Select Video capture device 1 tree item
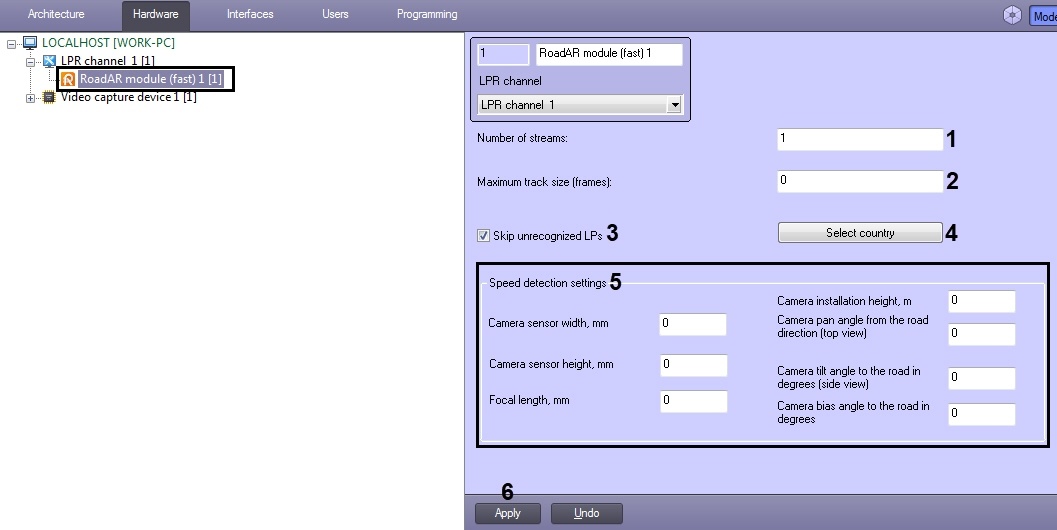This screenshot has height=530, width=1057. point(128,97)
